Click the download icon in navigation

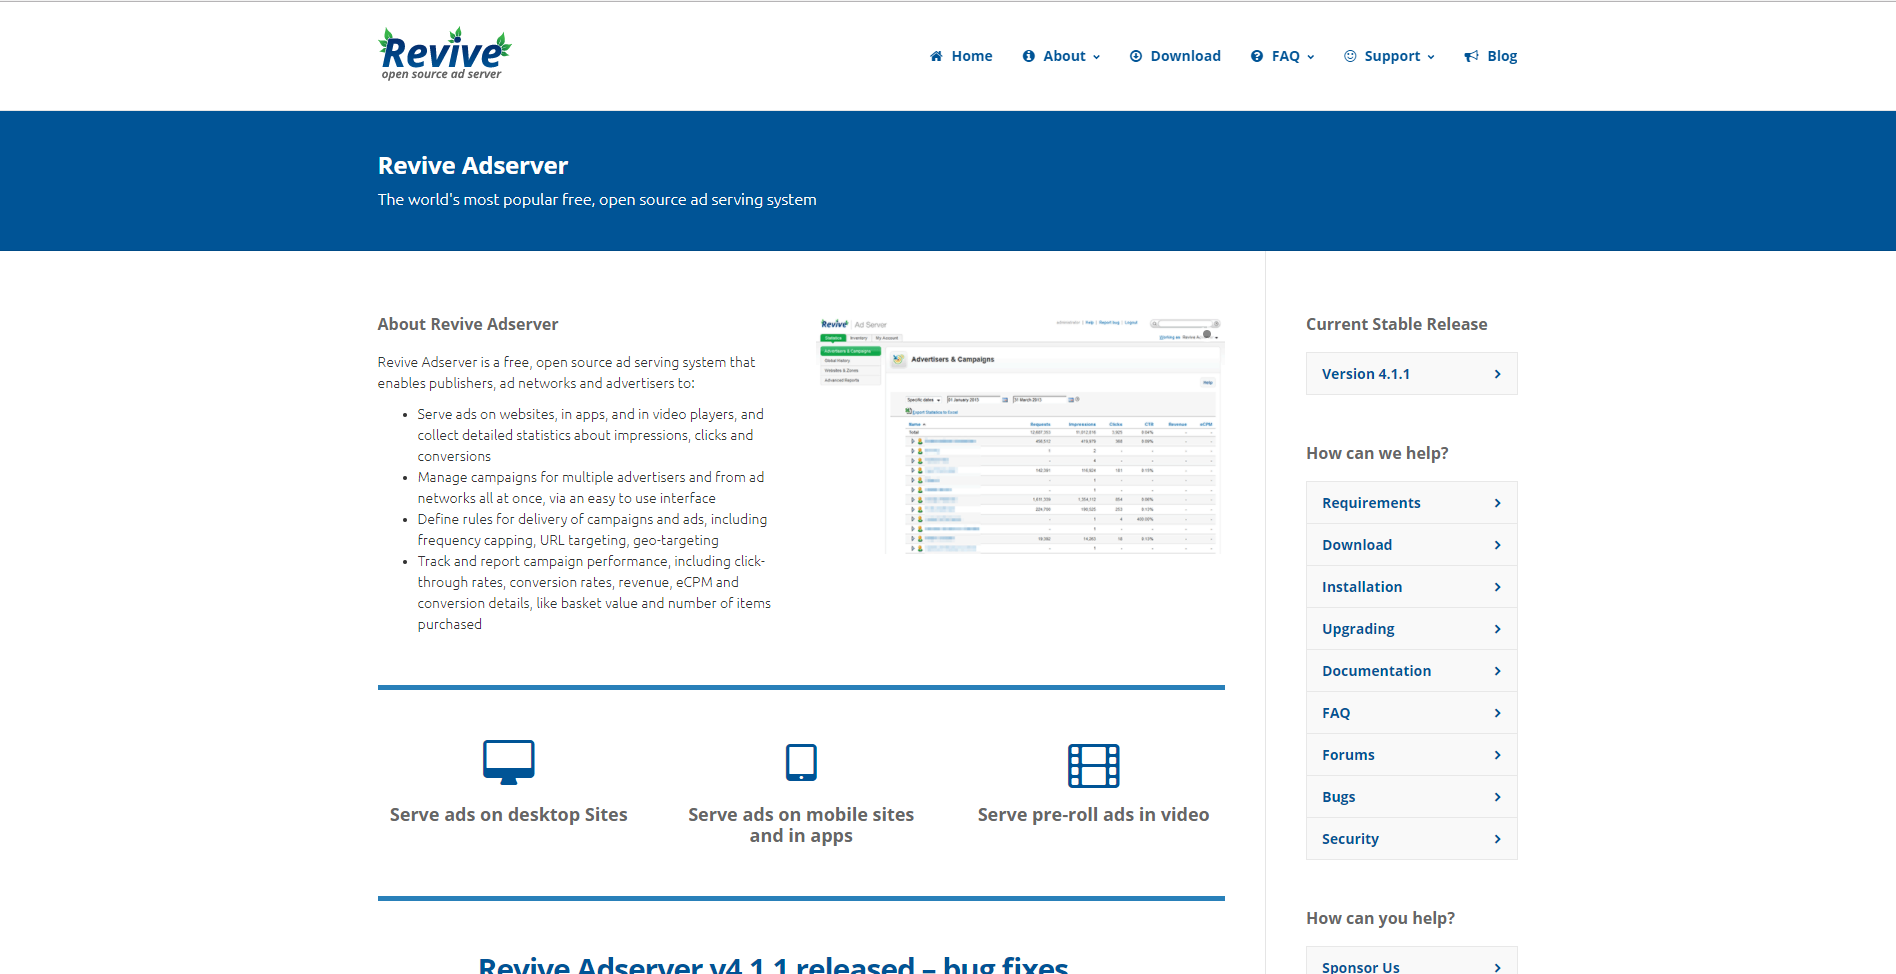(1136, 56)
